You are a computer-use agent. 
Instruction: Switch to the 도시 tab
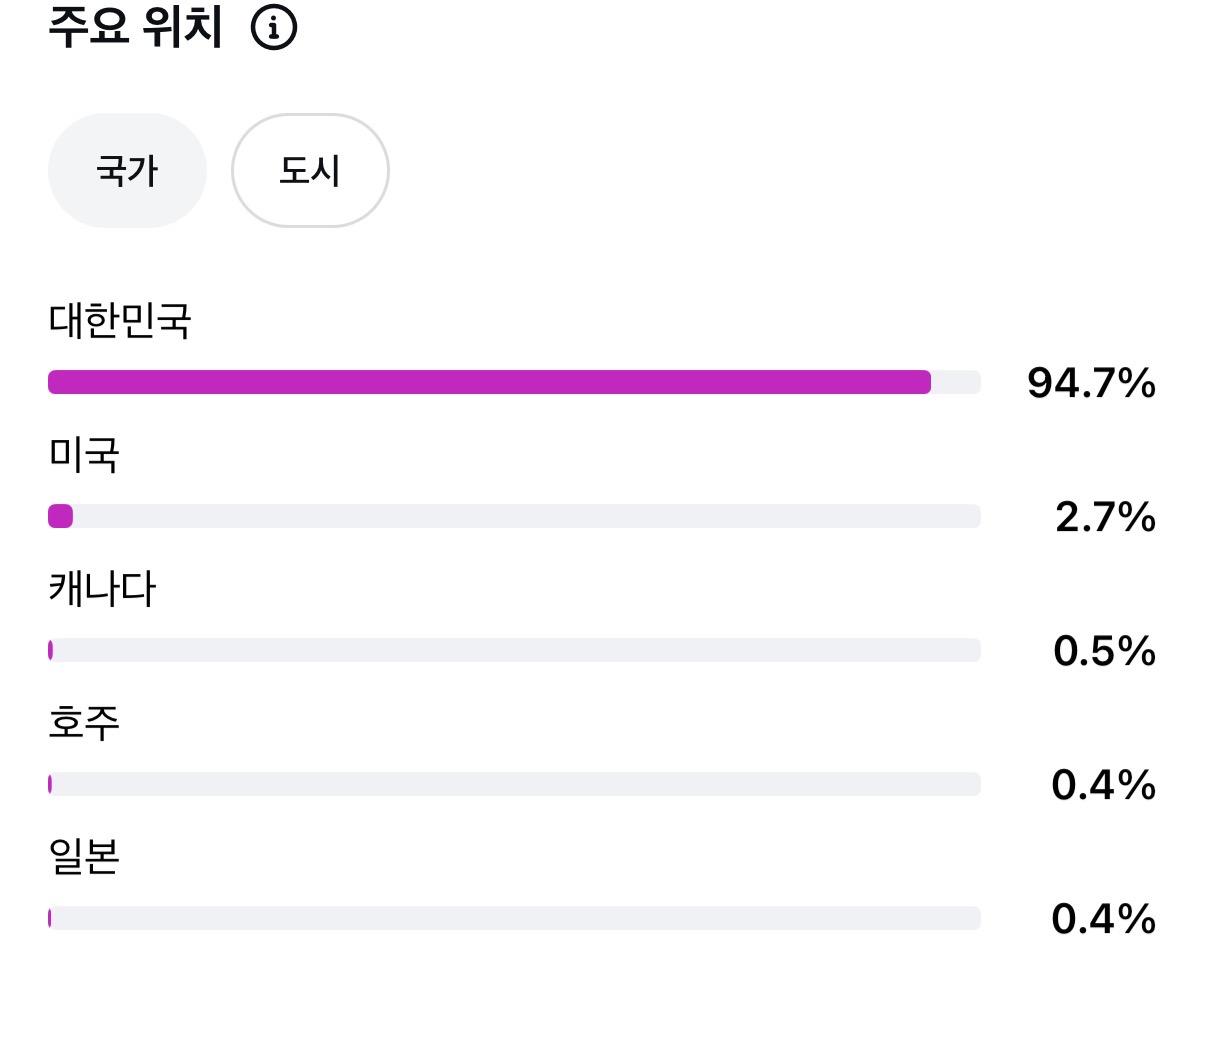(x=310, y=171)
